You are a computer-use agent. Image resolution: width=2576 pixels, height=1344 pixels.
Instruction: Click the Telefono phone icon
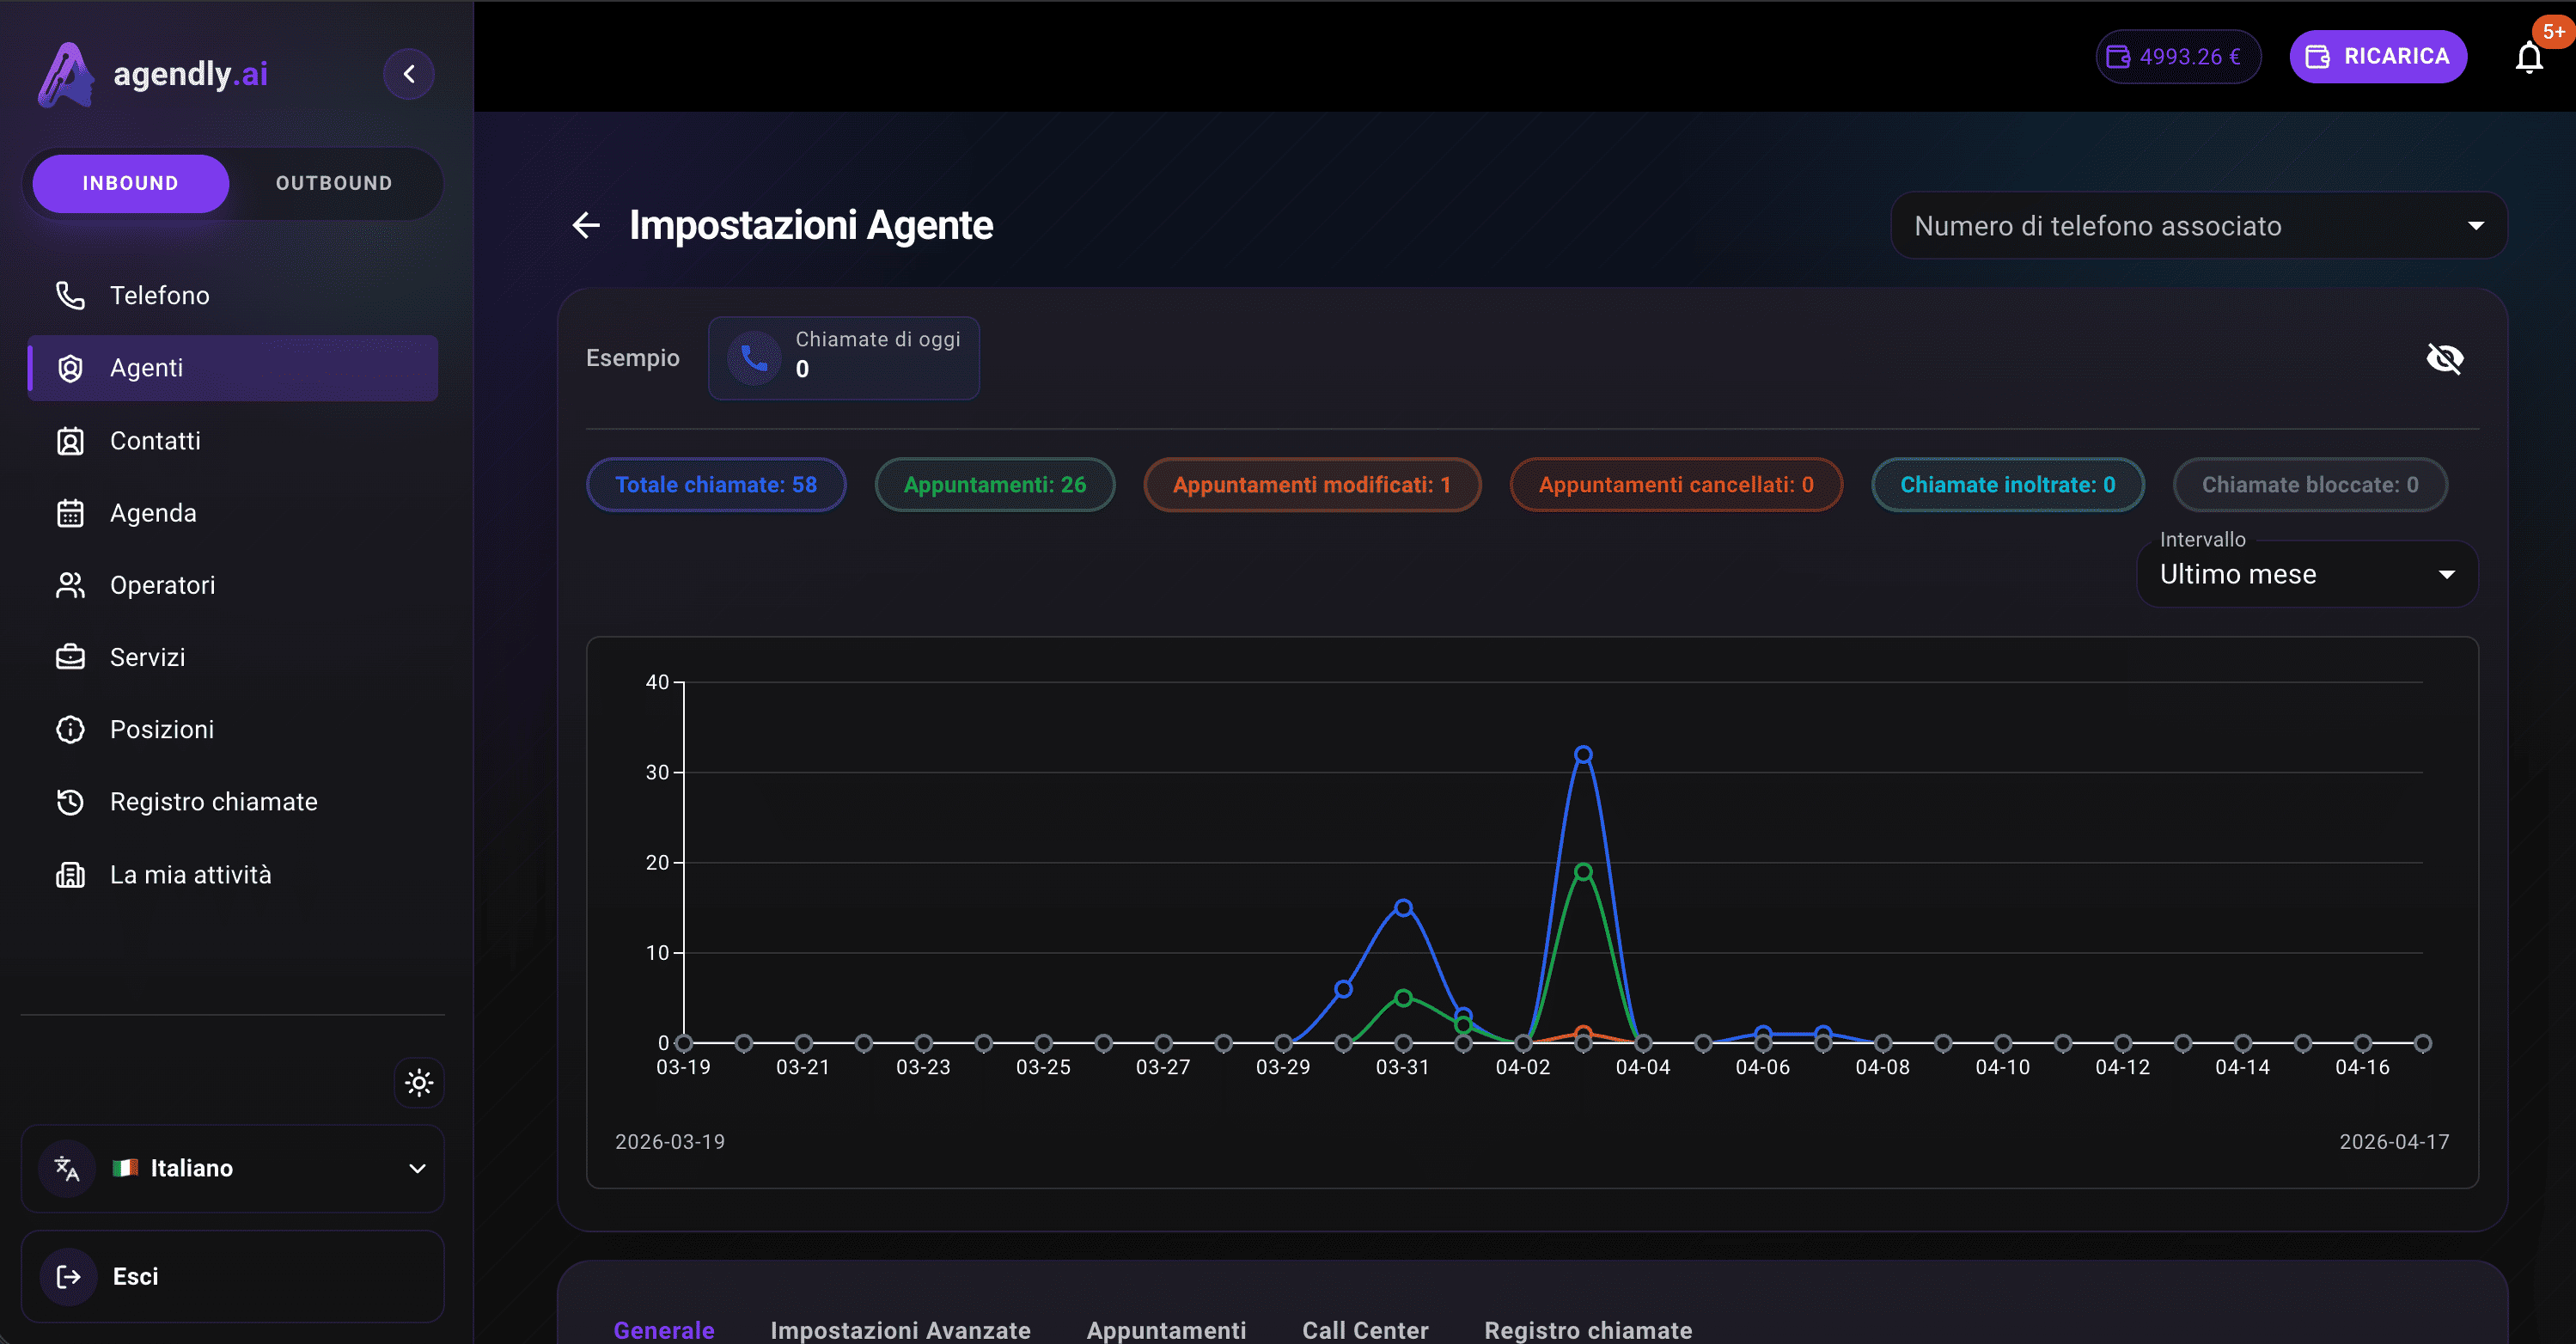pos(70,295)
